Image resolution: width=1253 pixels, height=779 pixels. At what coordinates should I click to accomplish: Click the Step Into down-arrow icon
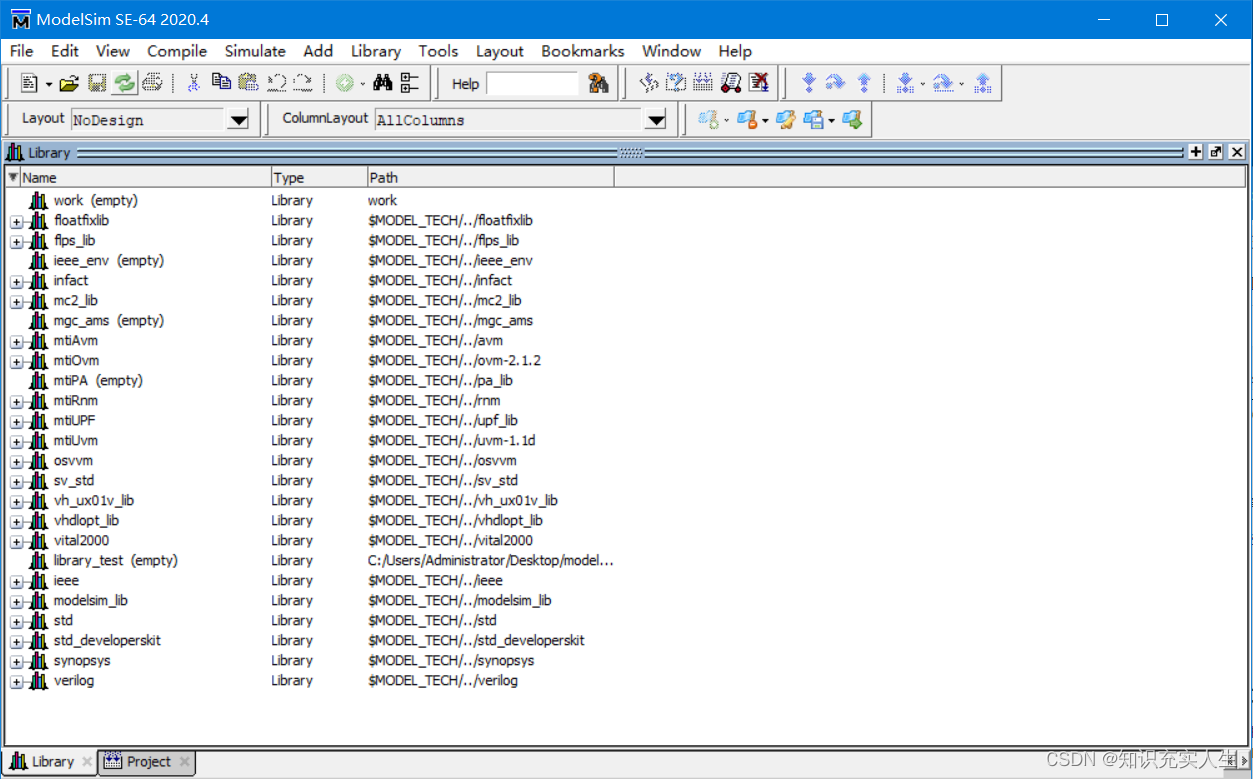809,83
